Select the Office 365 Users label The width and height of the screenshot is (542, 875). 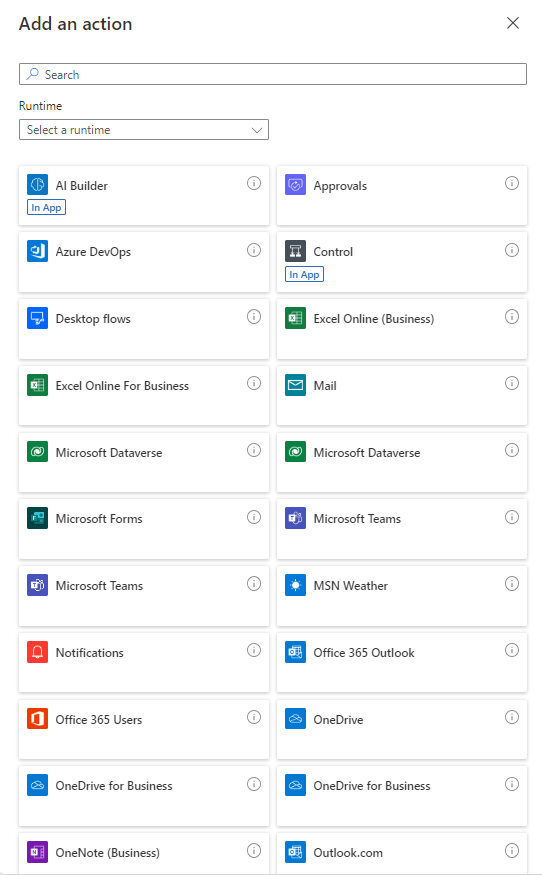[99, 720]
